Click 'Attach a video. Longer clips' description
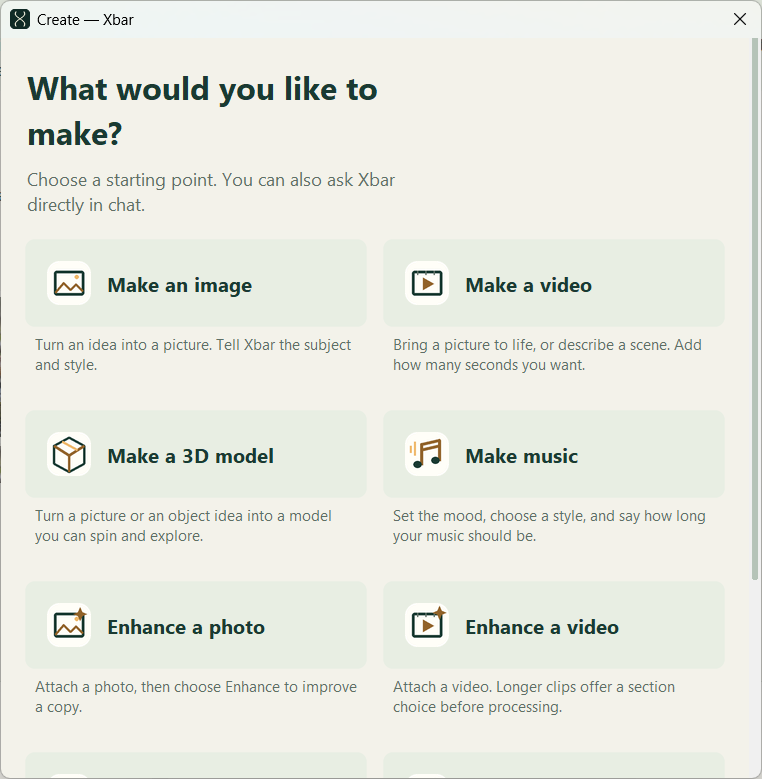Image resolution: width=762 pixels, height=779 pixels. (x=534, y=697)
